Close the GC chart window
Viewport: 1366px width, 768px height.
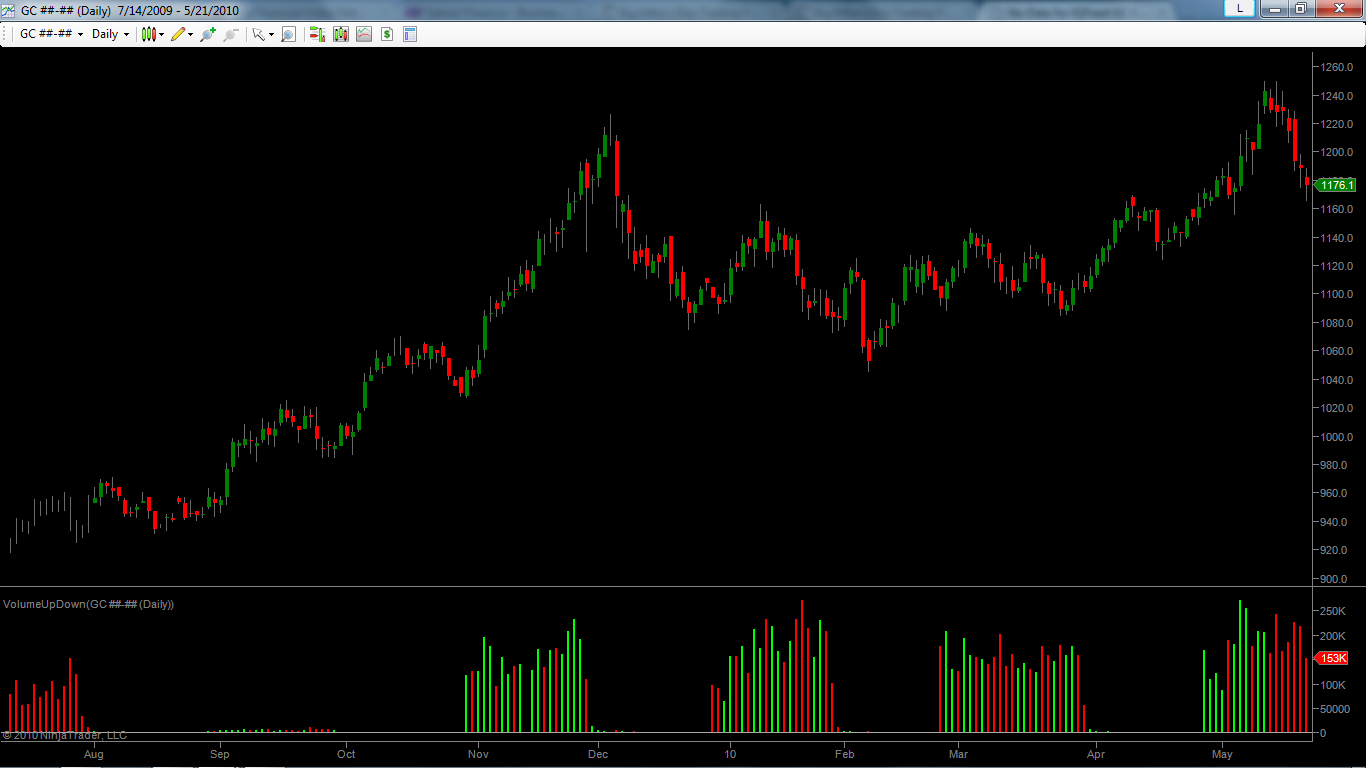point(1337,8)
